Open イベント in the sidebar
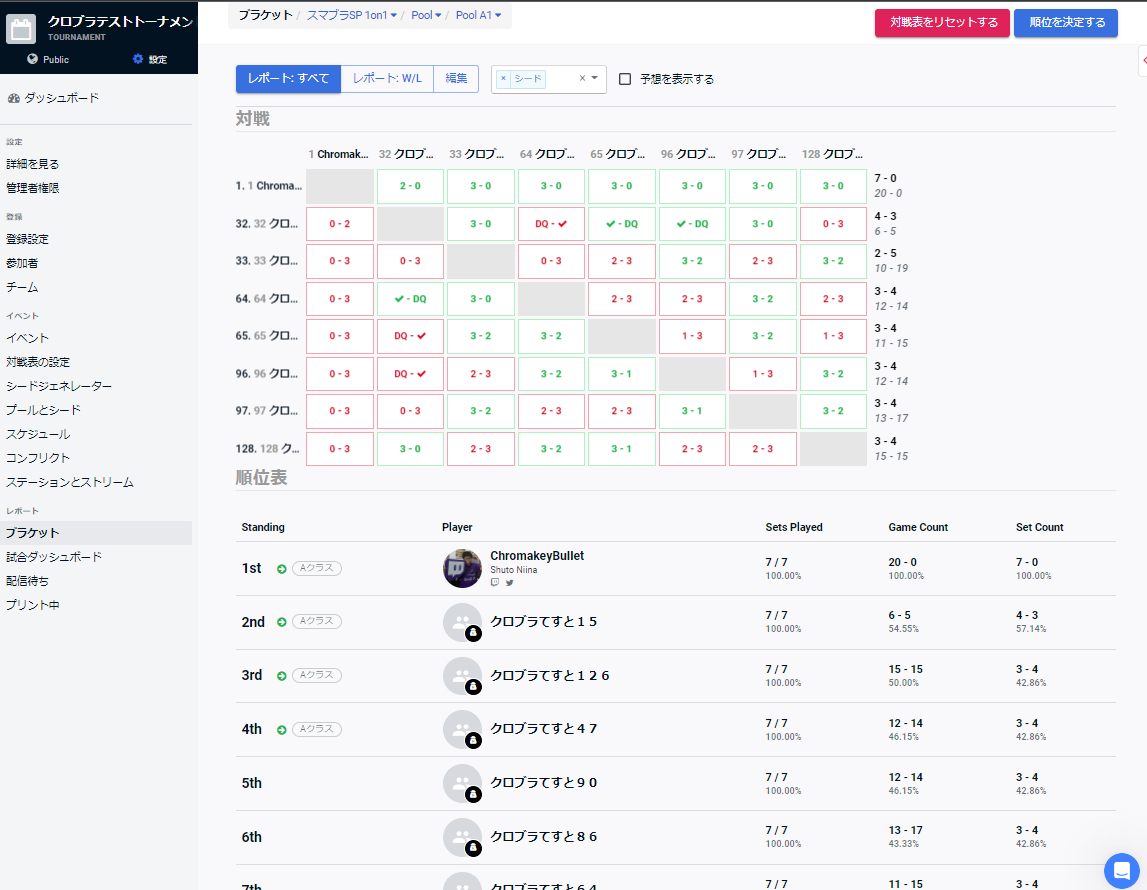 click(27, 338)
